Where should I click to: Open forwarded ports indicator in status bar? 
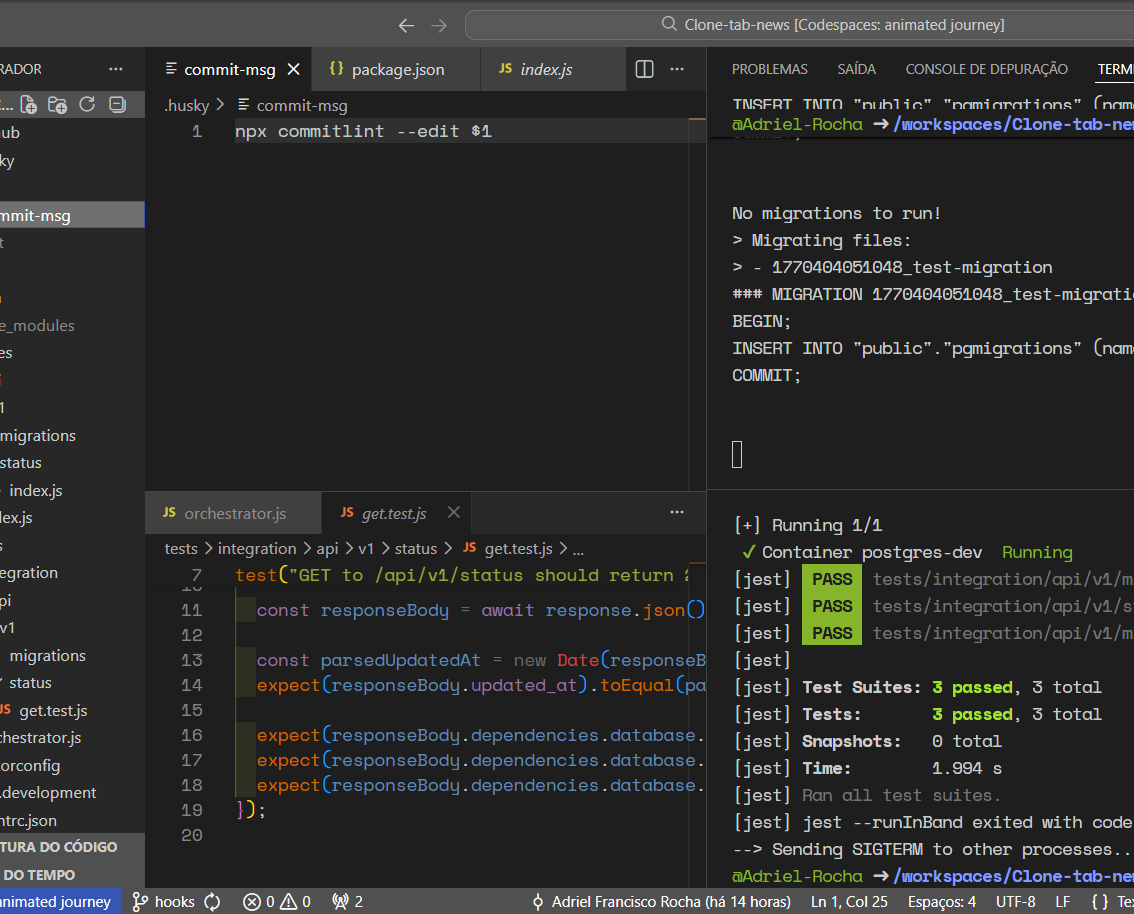[x=347, y=901]
